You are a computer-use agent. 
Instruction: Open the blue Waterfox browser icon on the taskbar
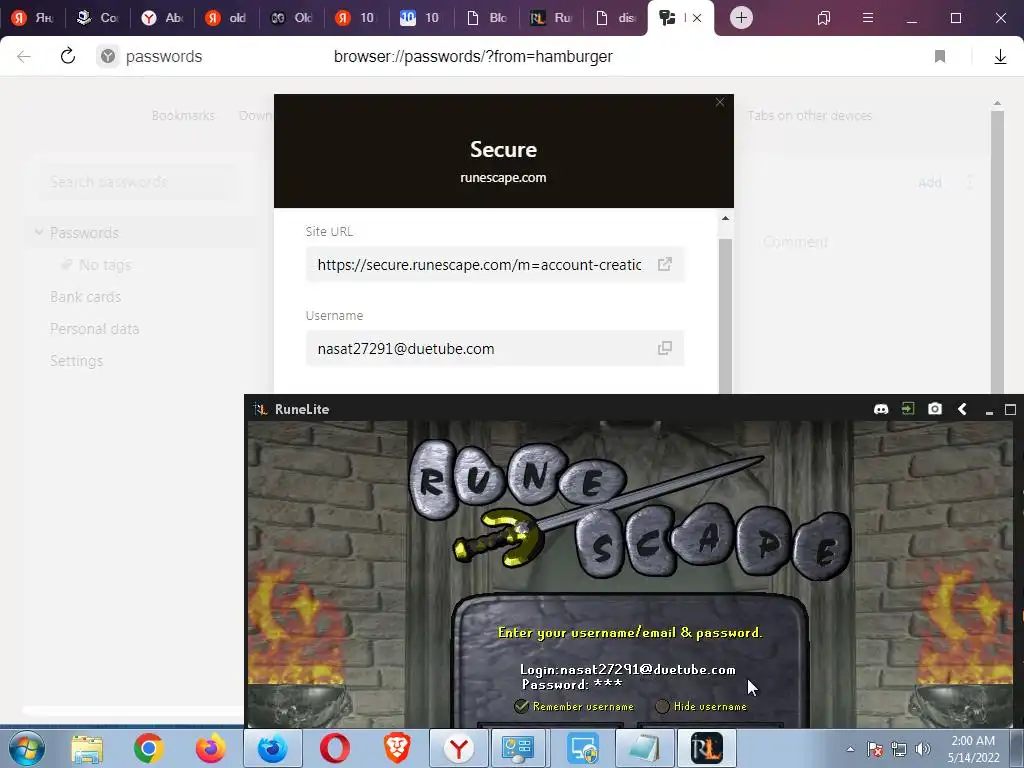point(273,748)
